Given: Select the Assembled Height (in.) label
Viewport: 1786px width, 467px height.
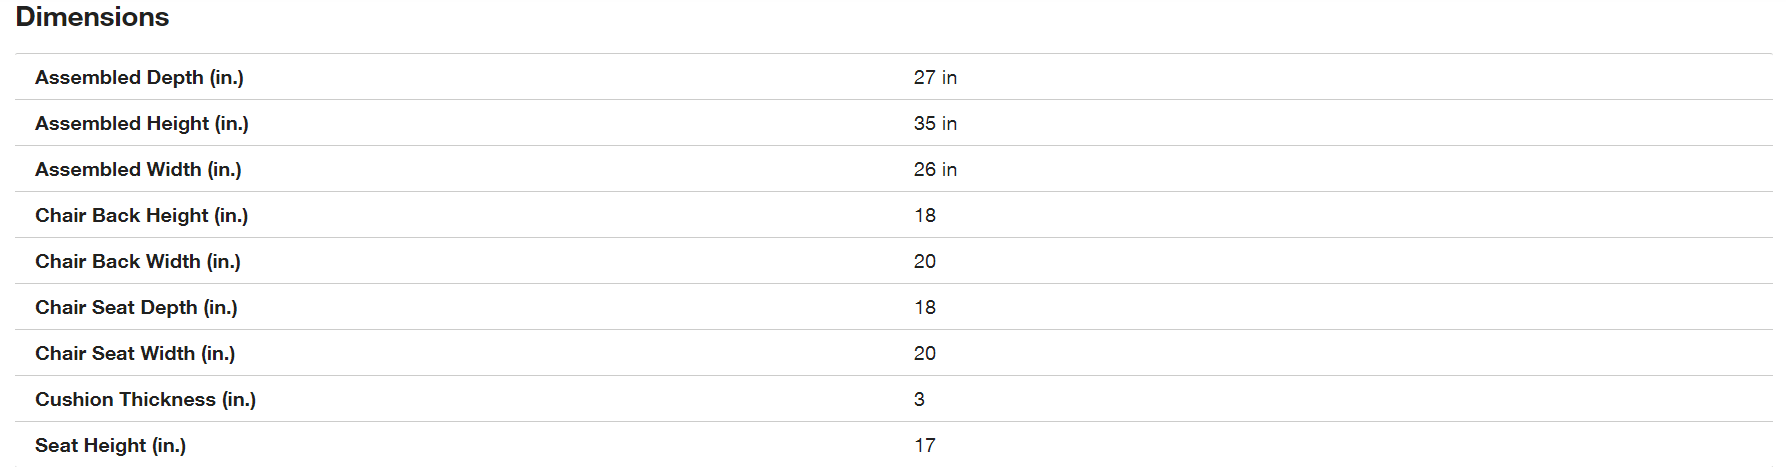Looking at the screenshot, I should click(x=141, y=123).
